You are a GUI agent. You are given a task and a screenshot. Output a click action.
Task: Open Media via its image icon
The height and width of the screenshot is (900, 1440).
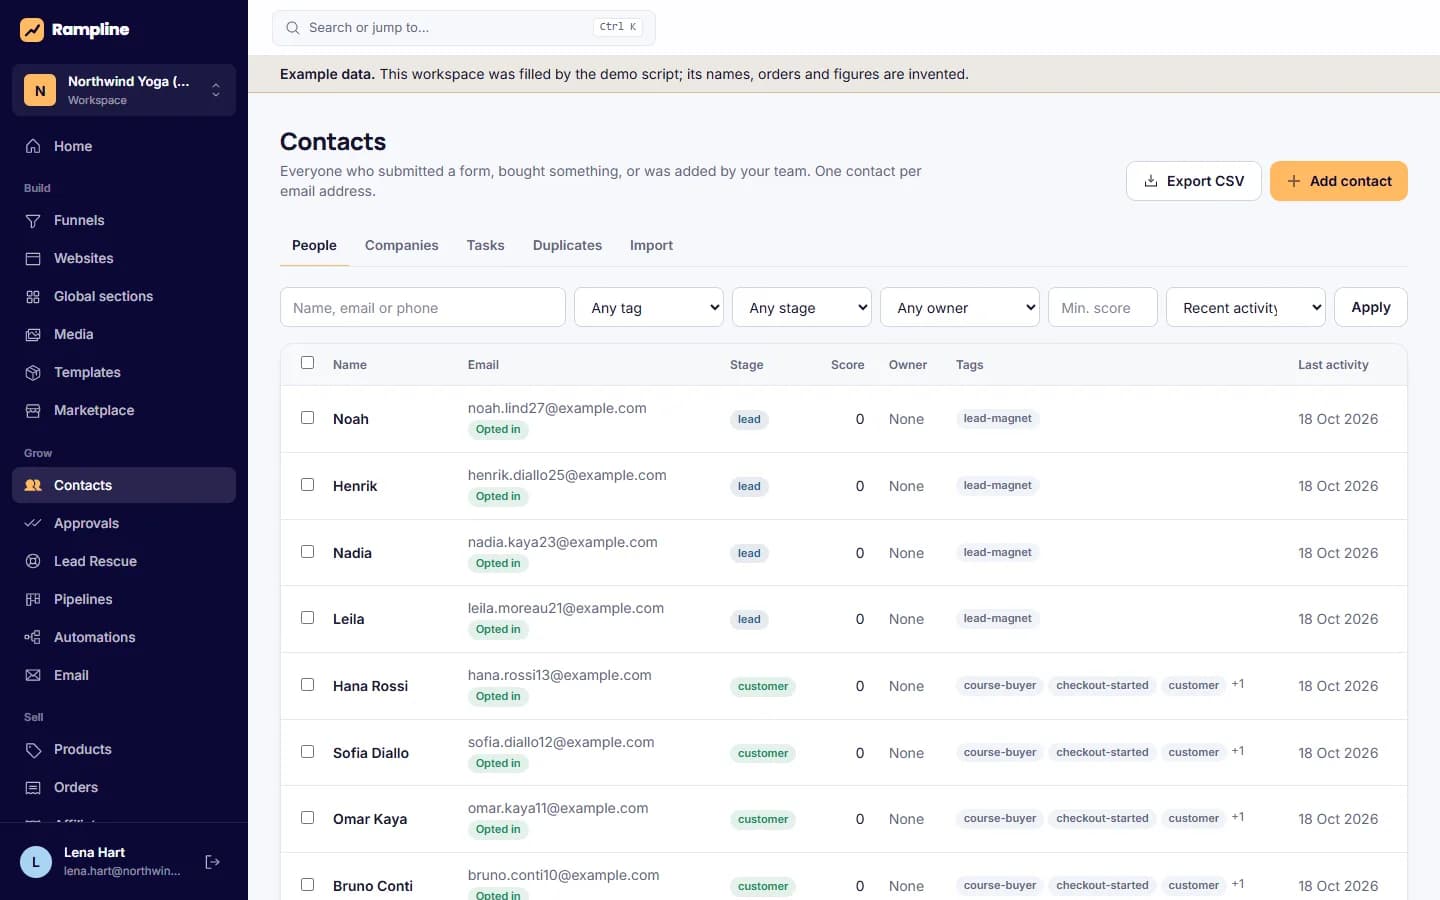(33, 334)
